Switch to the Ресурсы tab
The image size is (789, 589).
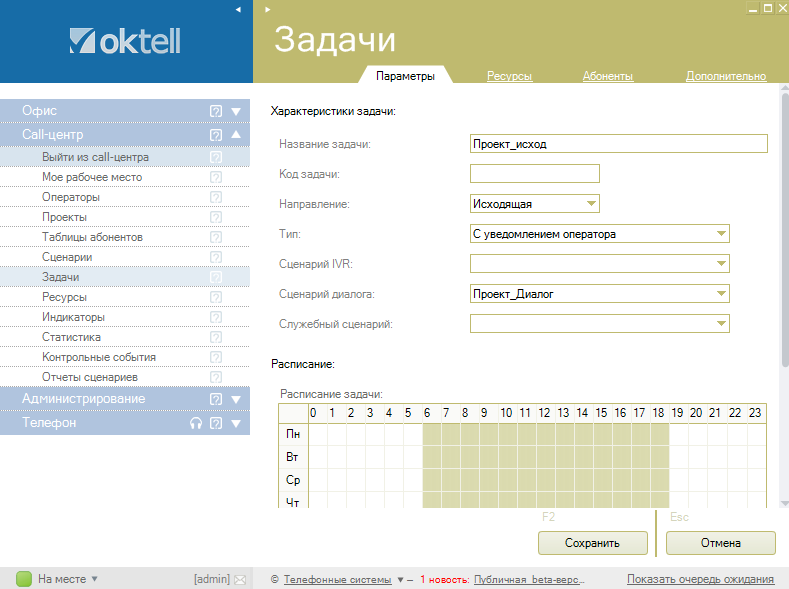509,76
